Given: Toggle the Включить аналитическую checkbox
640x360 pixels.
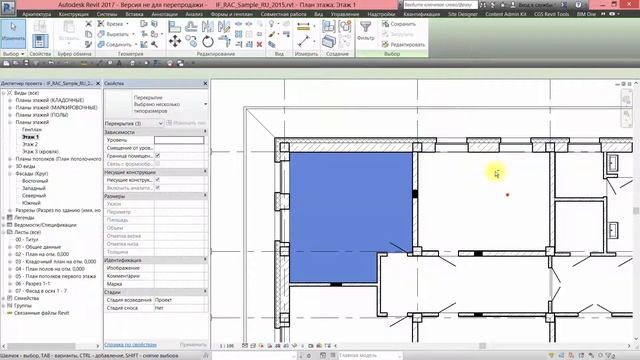Looking at the screenshot, I should pyautogui.click(x=158, y=188).
